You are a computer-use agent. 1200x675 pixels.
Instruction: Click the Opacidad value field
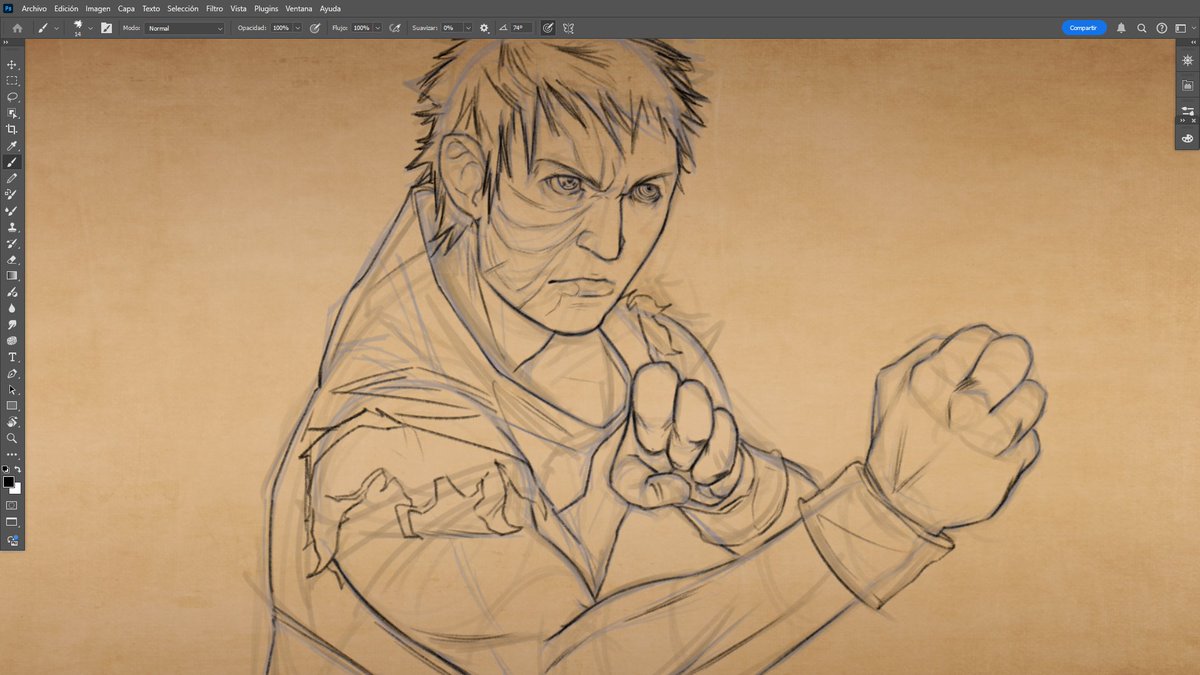pos(280,28)
